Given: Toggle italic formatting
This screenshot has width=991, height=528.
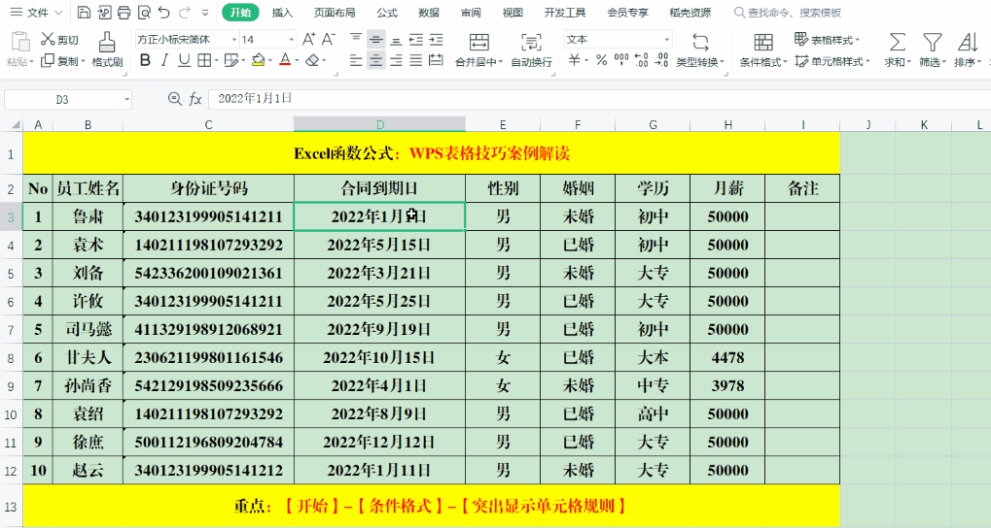Looking at the screenshot, I should click(165, 60).
